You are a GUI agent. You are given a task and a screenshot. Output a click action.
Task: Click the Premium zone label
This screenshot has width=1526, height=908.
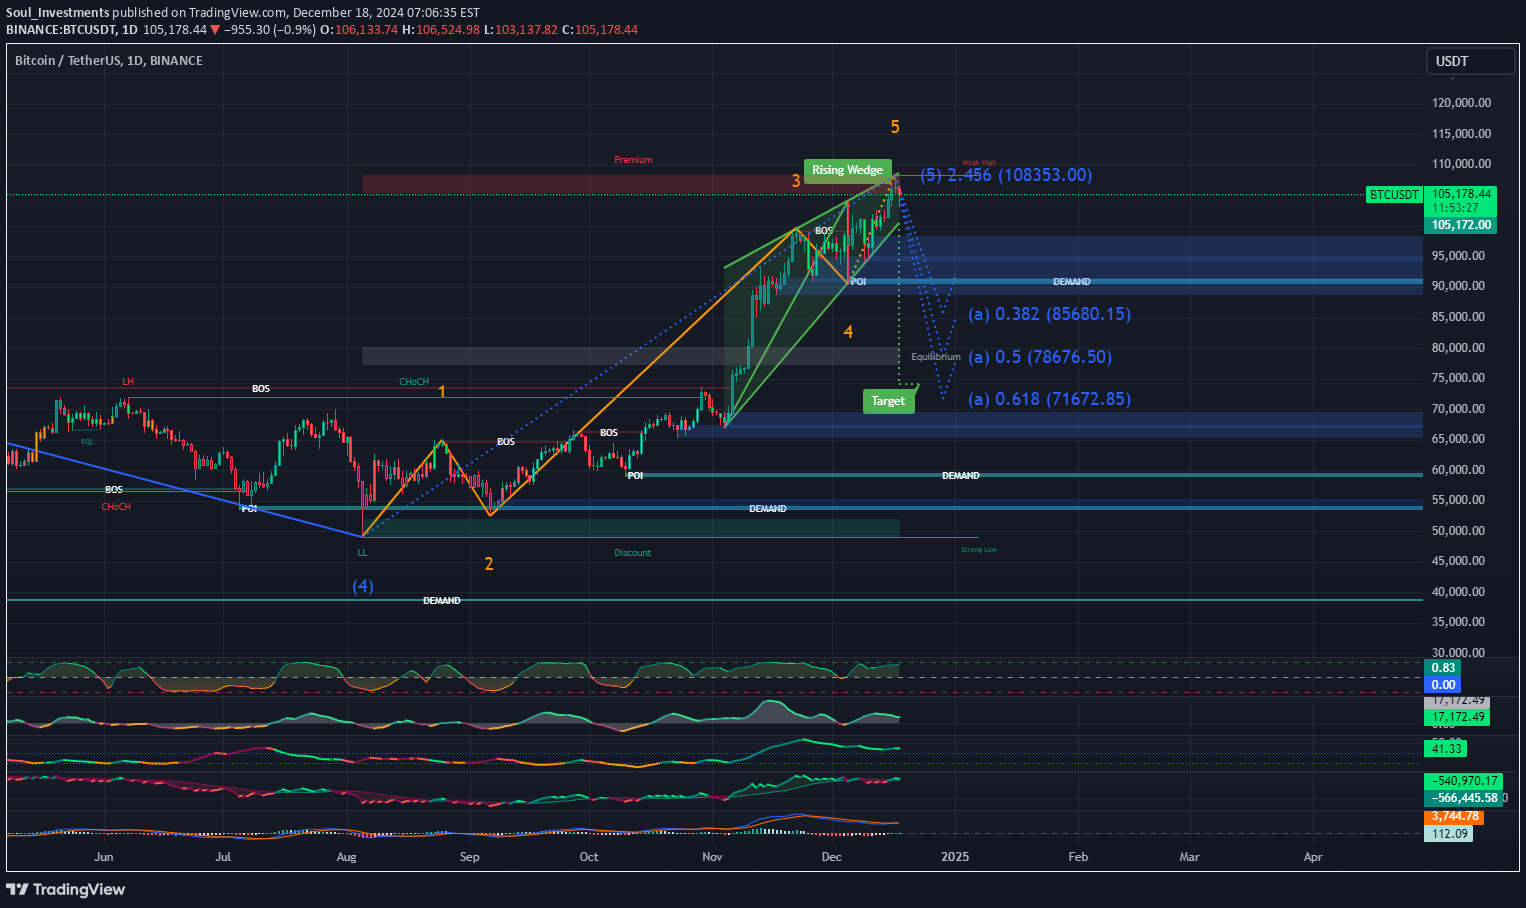point(633,160)
